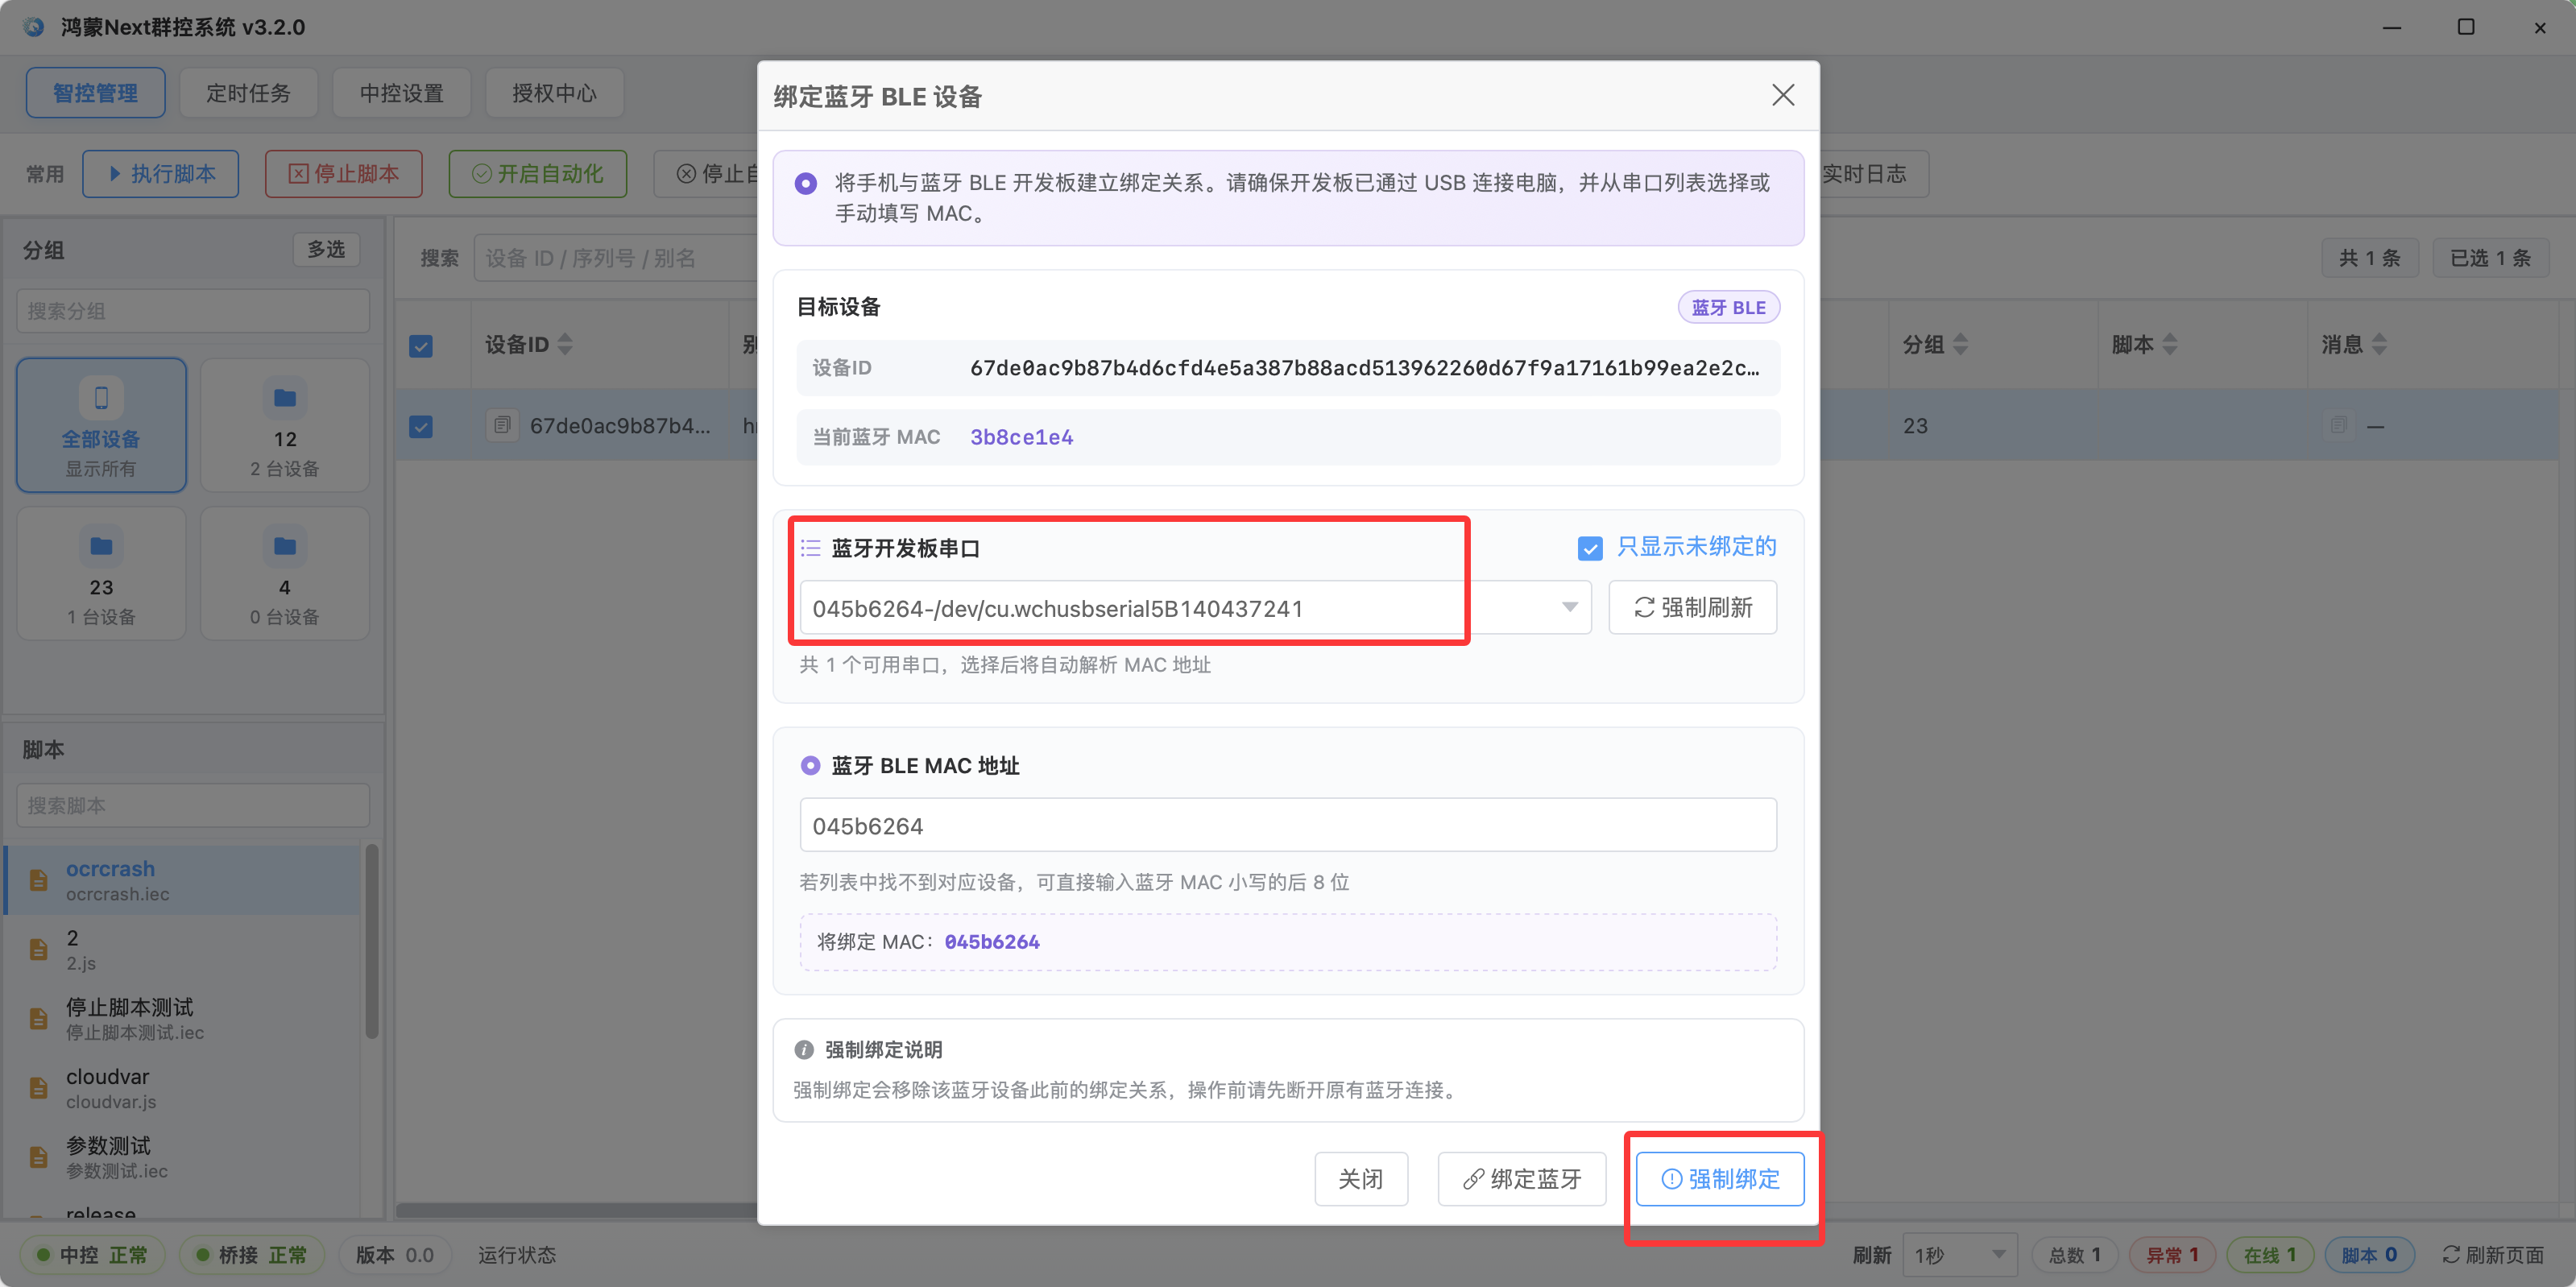Click the 开启自动化 button
2576x1287 pixels.
(x=537, y=174)
